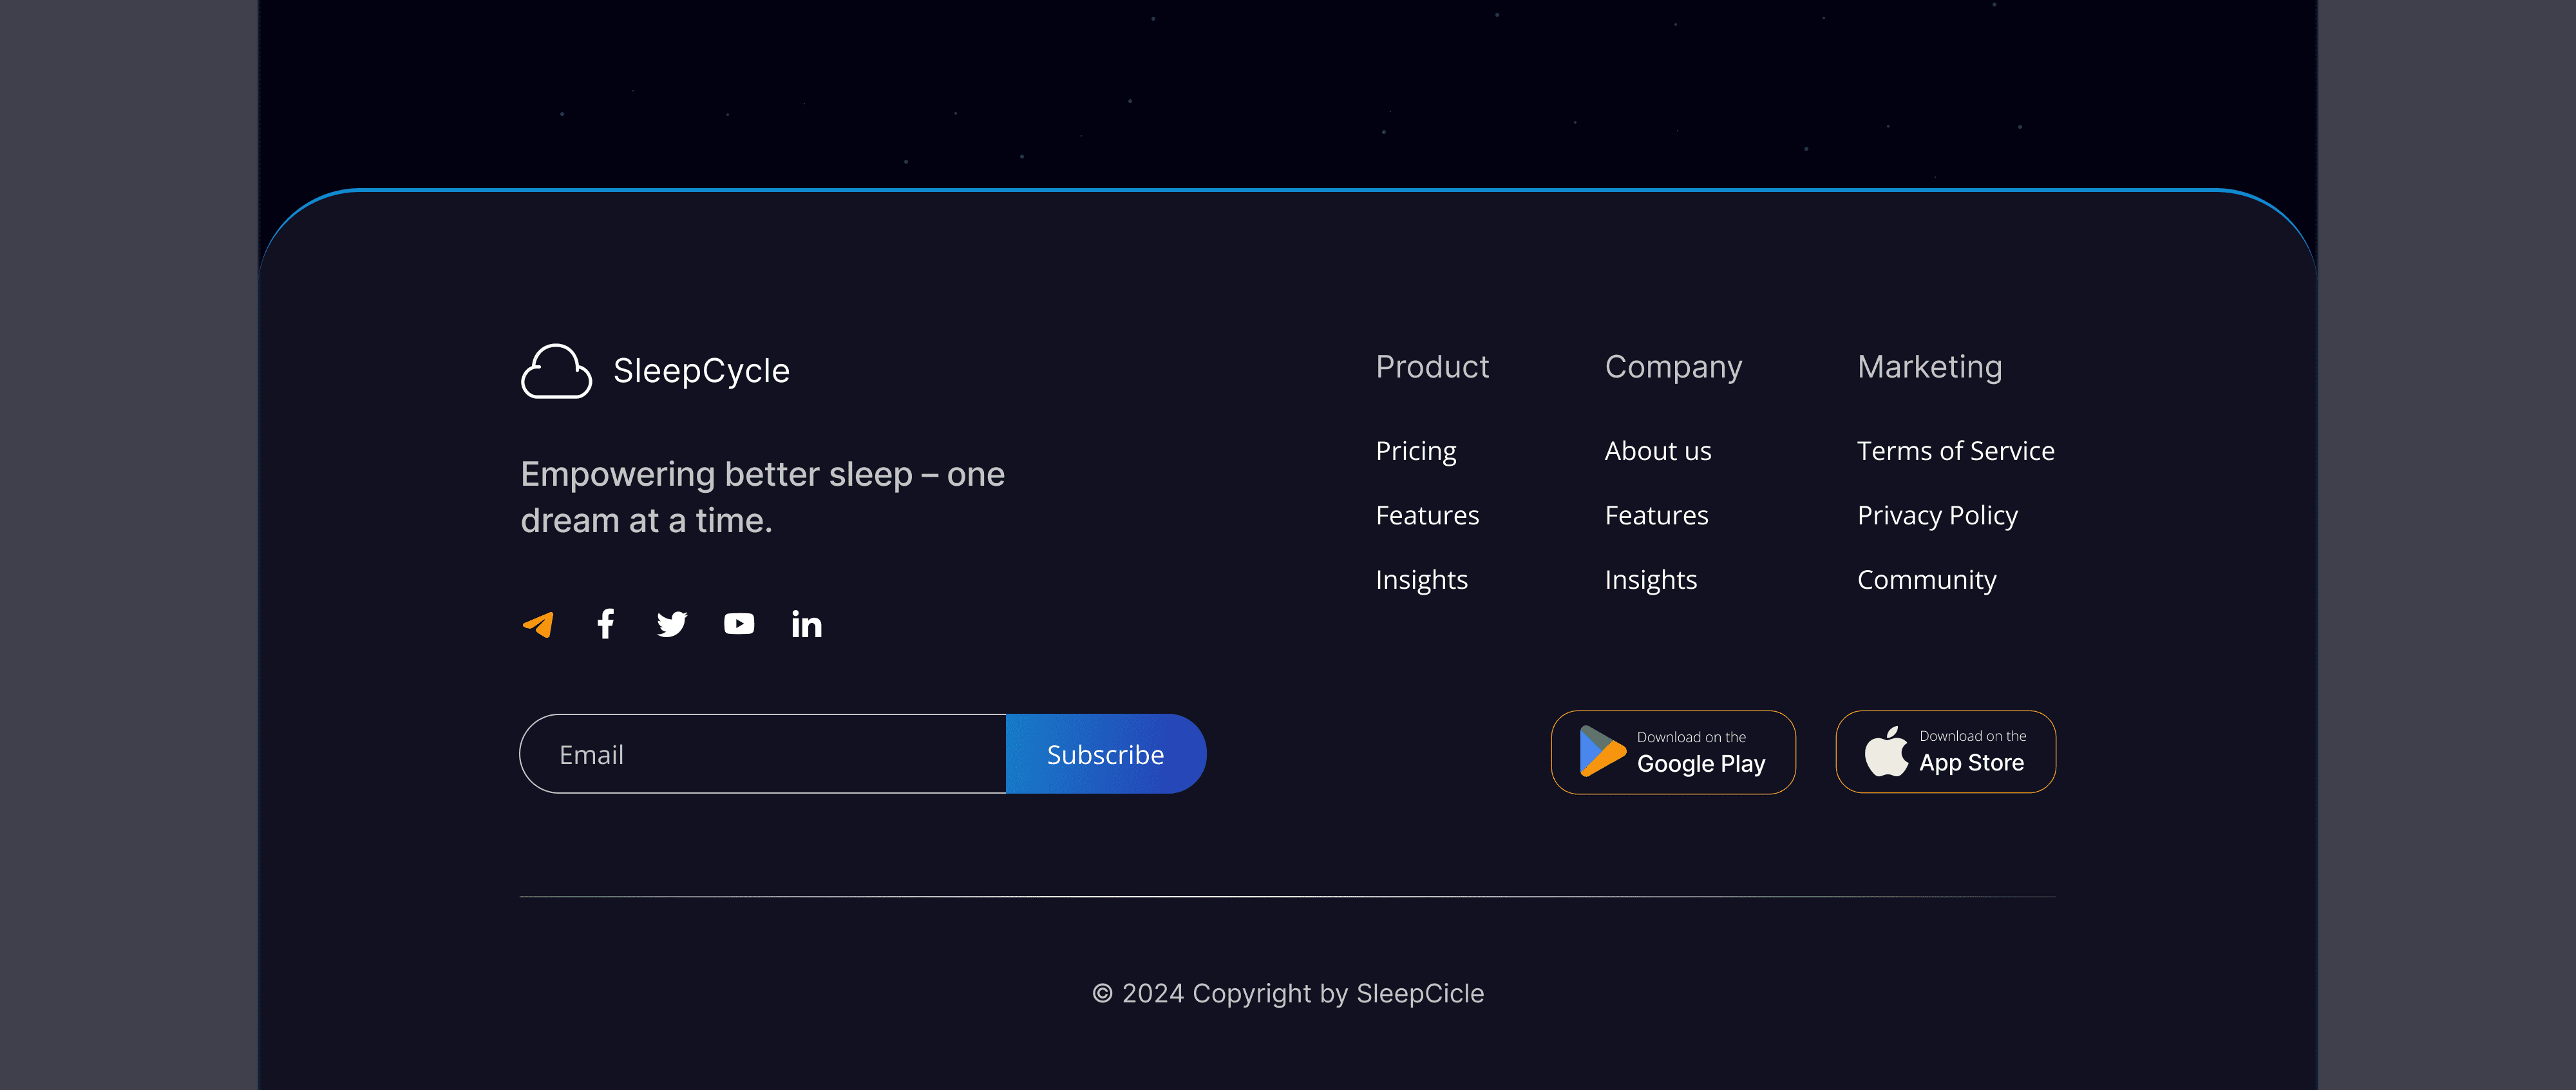This screenshot has width=2576, height=1090.
Task: Open the YouTube social icon
Action: click(x=739, y=624)
